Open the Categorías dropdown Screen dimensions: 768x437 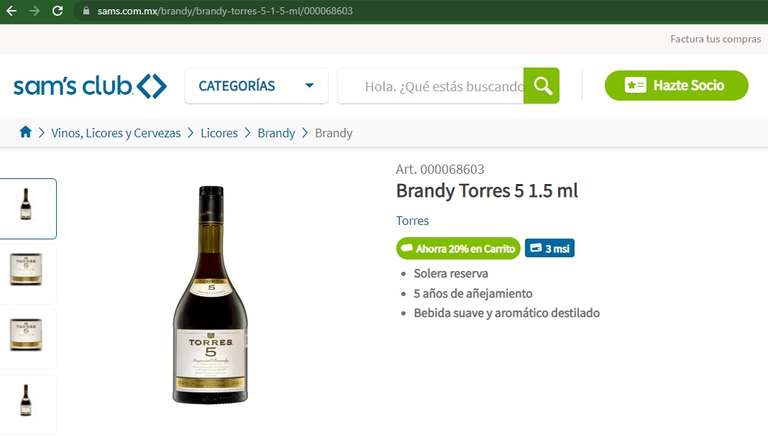256,86
